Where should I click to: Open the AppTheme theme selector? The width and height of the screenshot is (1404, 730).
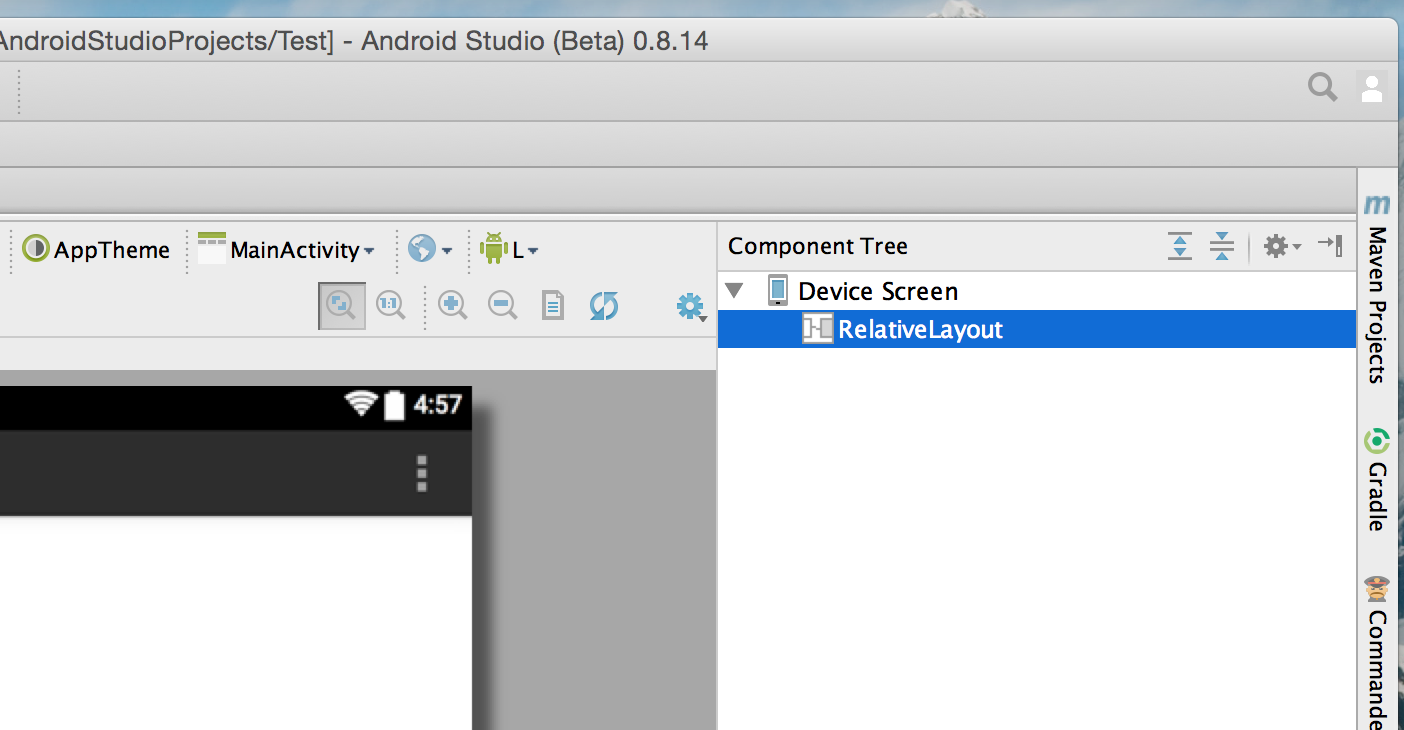click(x=96, y=249)
